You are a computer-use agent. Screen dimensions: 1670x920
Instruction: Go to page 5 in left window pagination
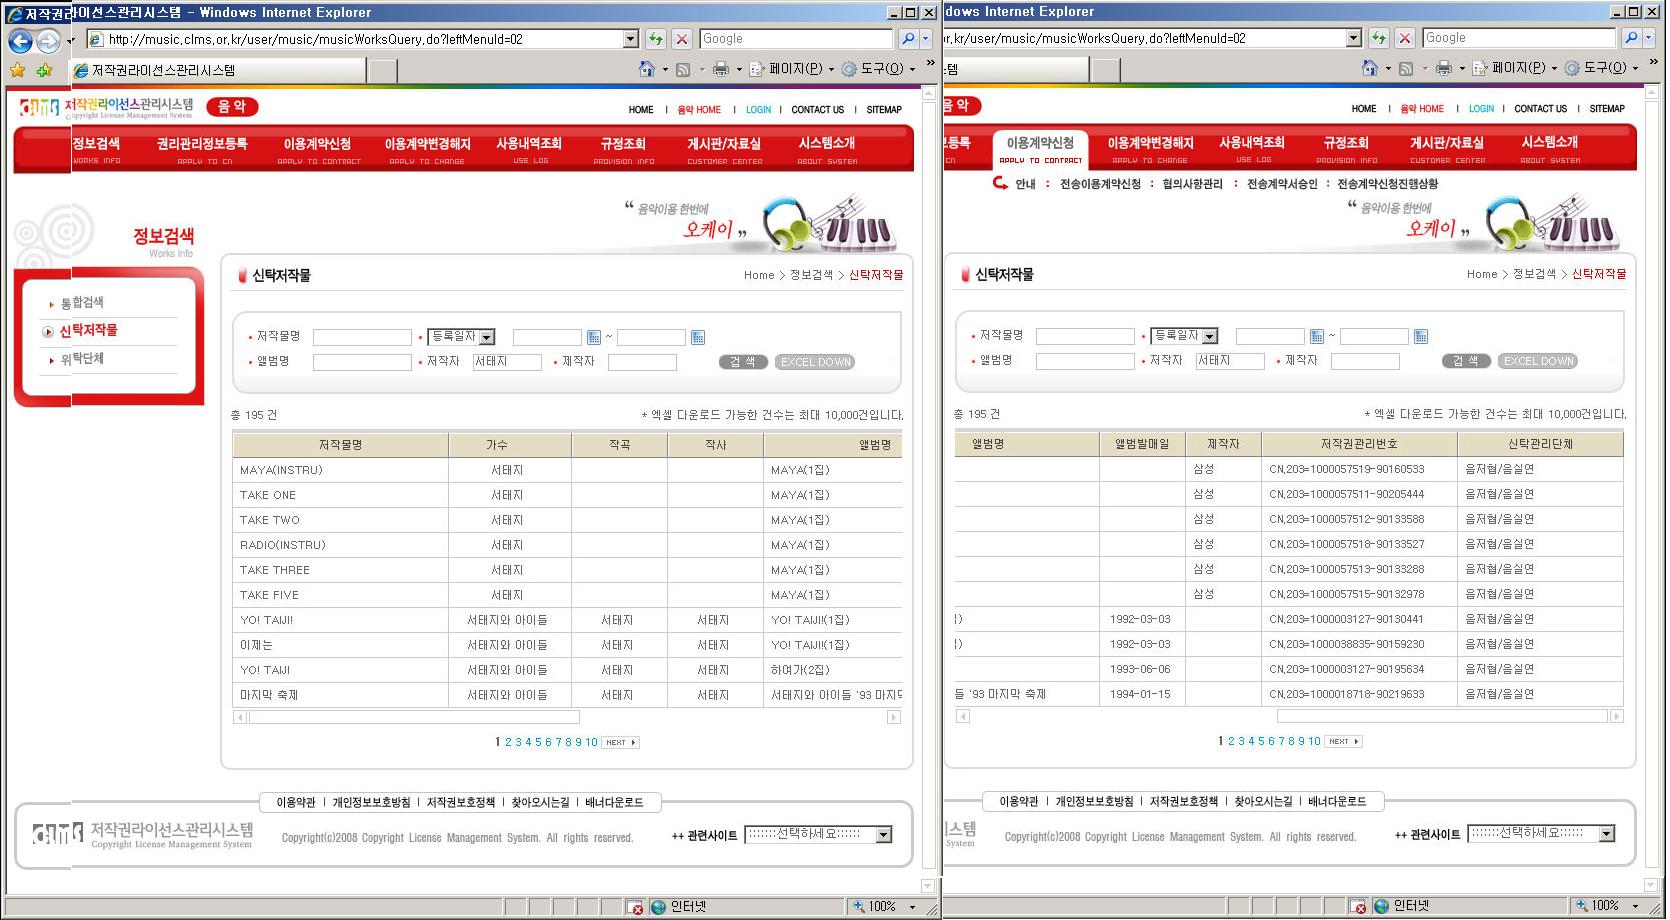click(x=538, y=743)
